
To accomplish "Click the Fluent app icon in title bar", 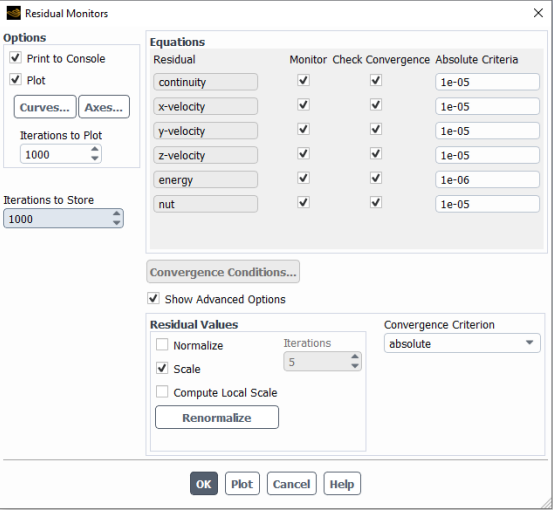I will (13, 13).
